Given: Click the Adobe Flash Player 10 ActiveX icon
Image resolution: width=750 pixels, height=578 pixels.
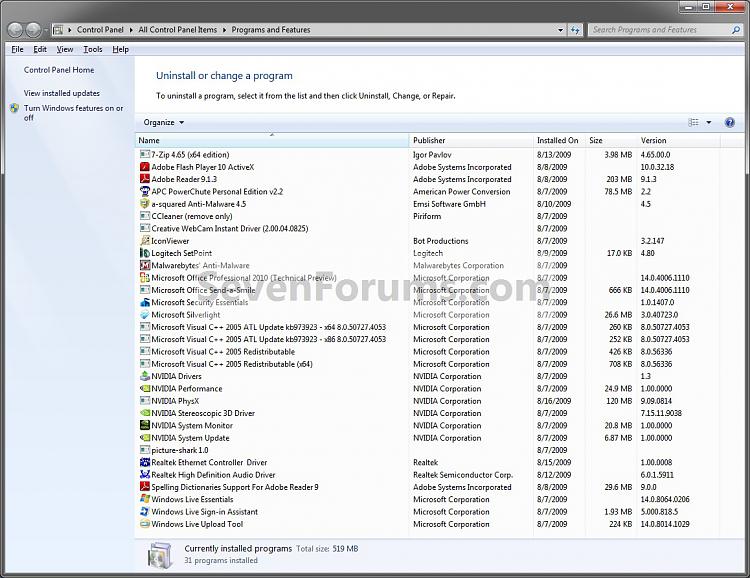Looking at the screenshot, I should 144,167.
